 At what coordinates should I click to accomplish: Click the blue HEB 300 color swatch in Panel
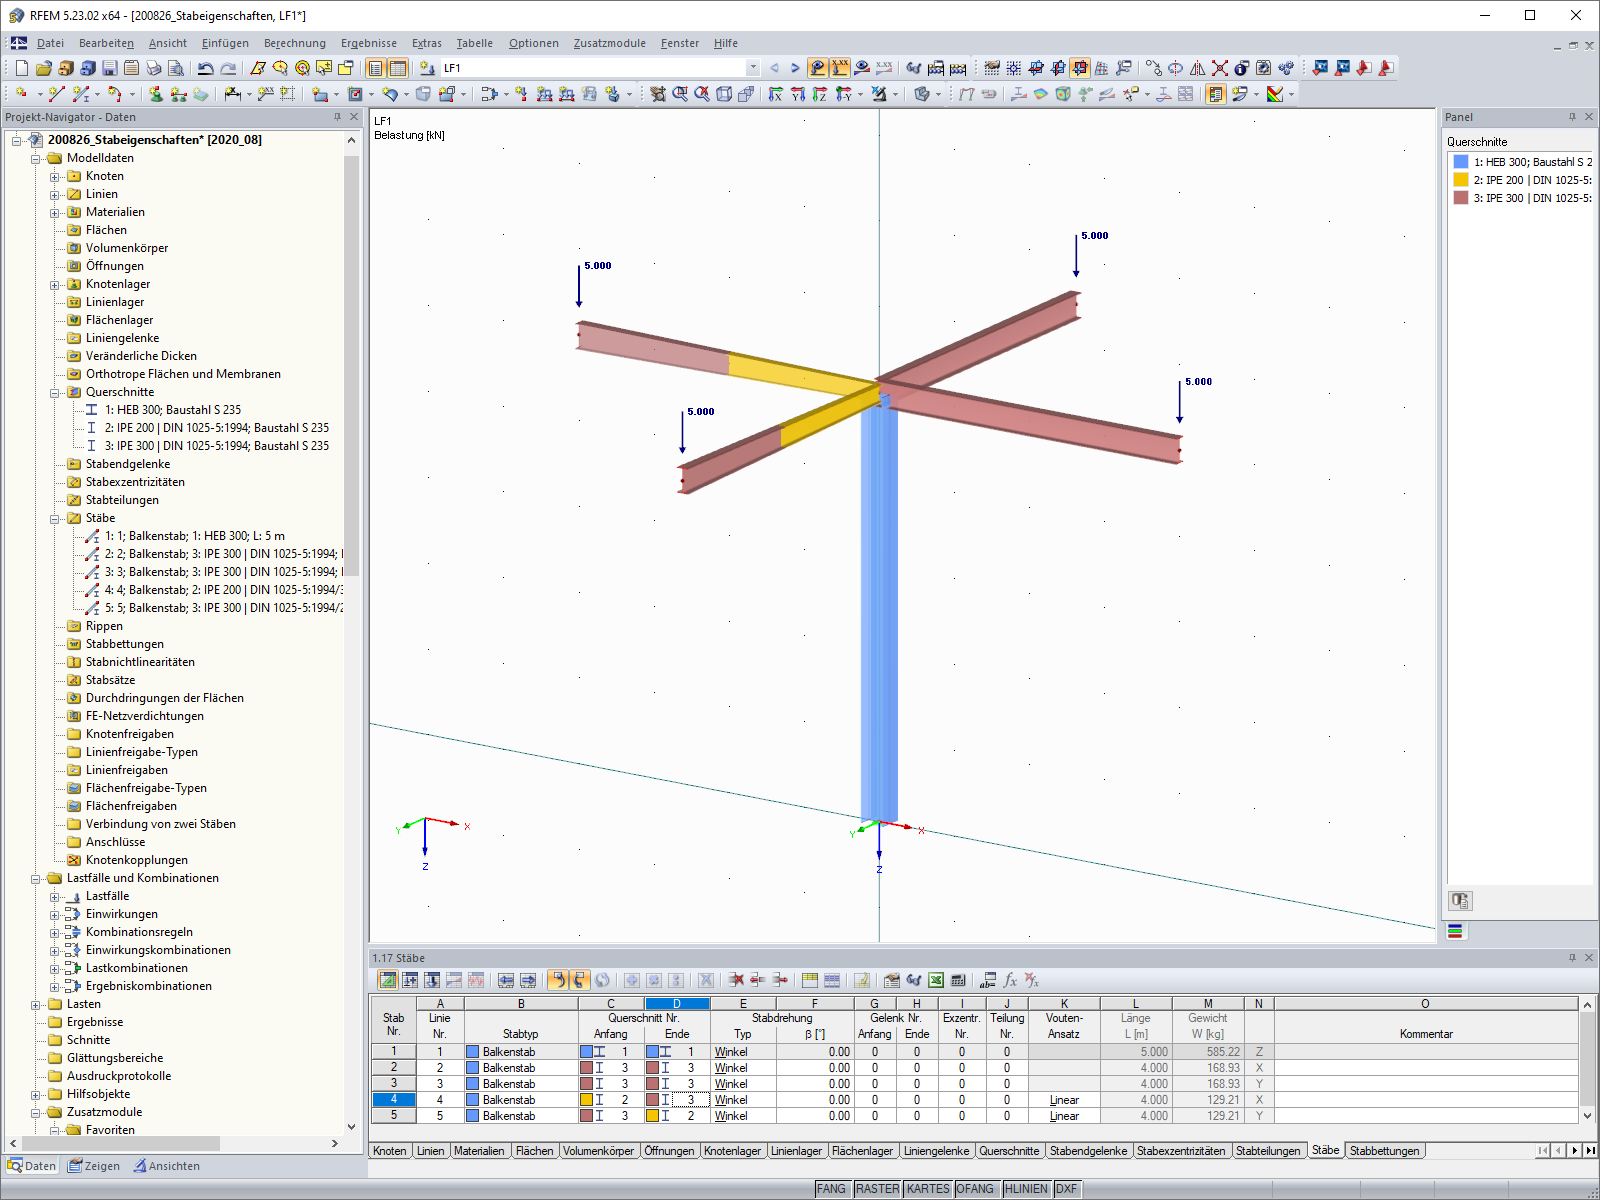(1461, 162)
